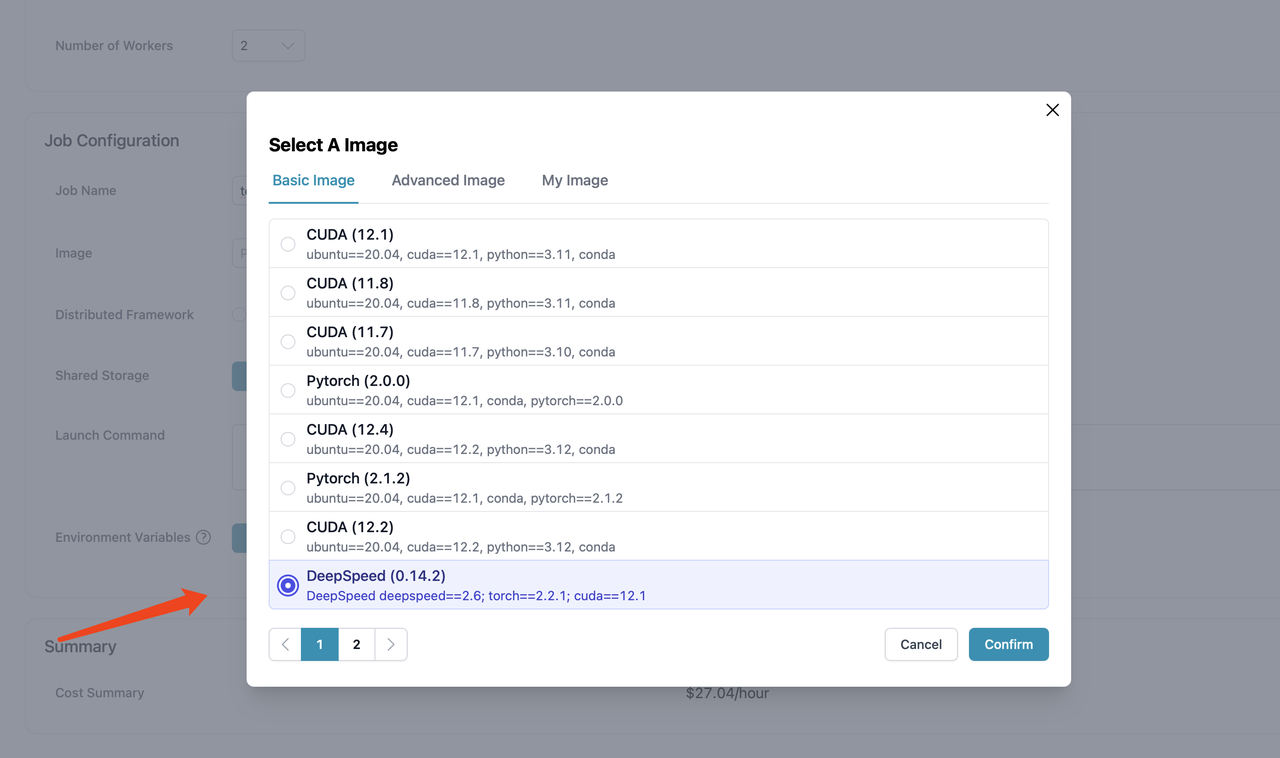
Task: Go to previous page arrow
Action: click(285, 644)
